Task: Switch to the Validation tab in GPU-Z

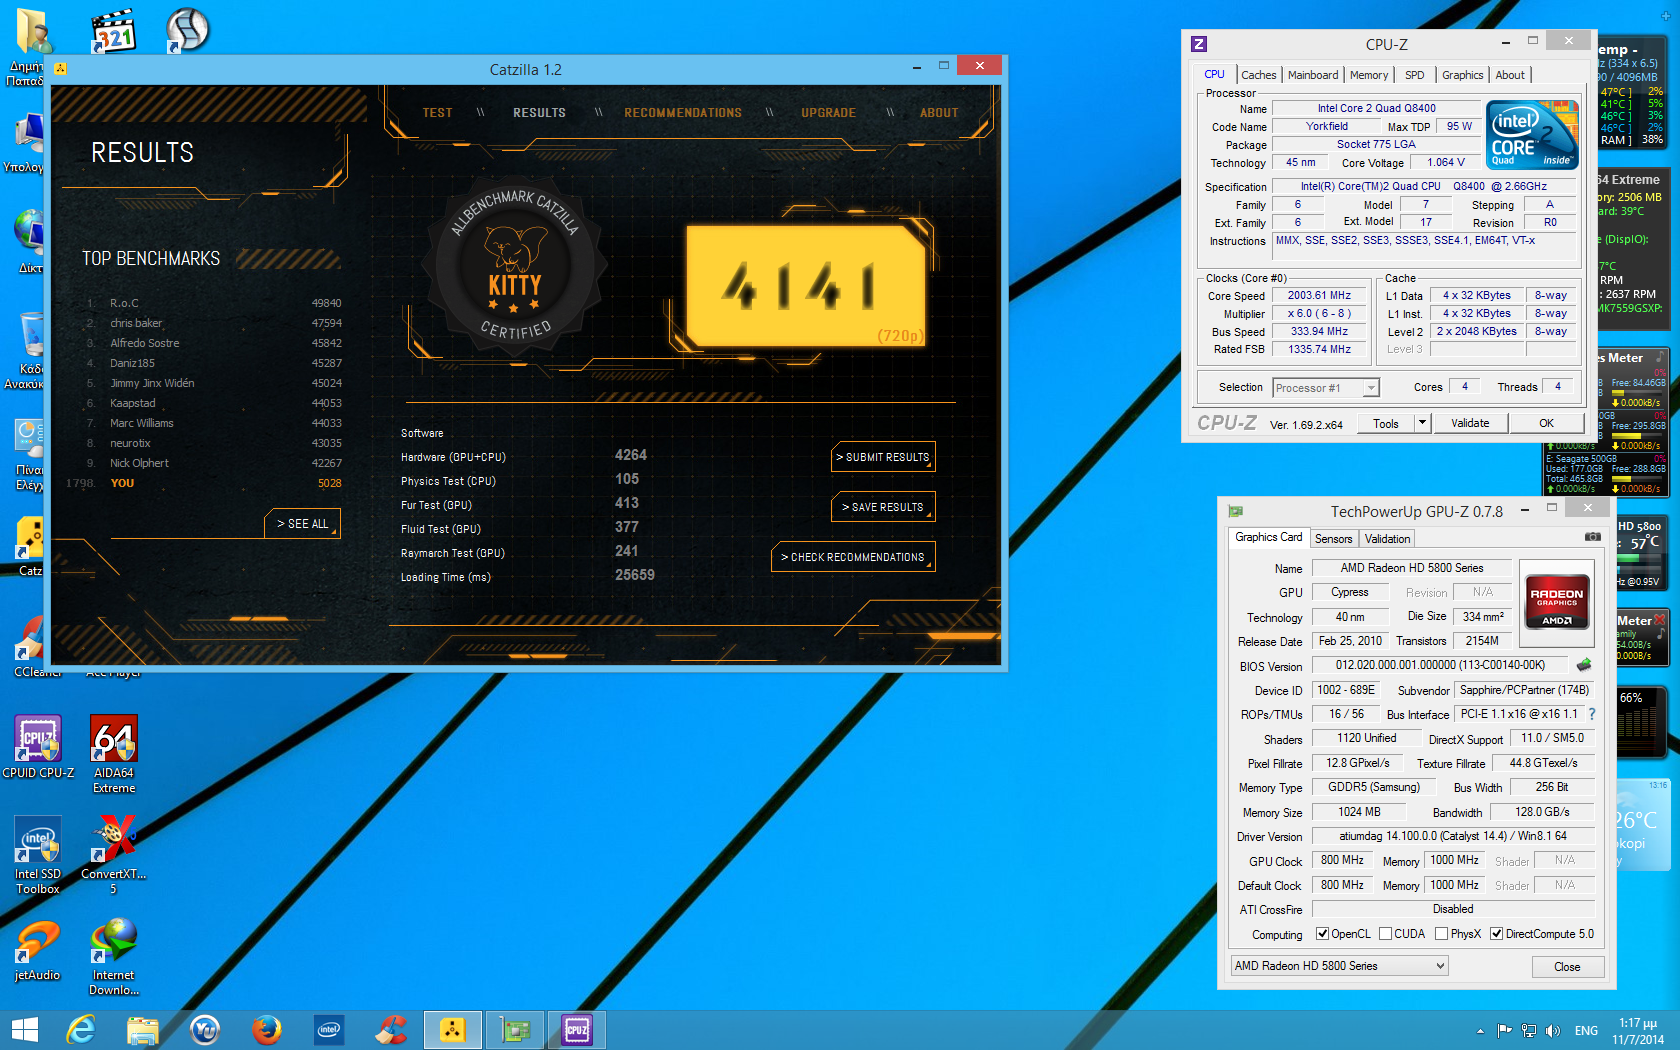Action: 1387,539
